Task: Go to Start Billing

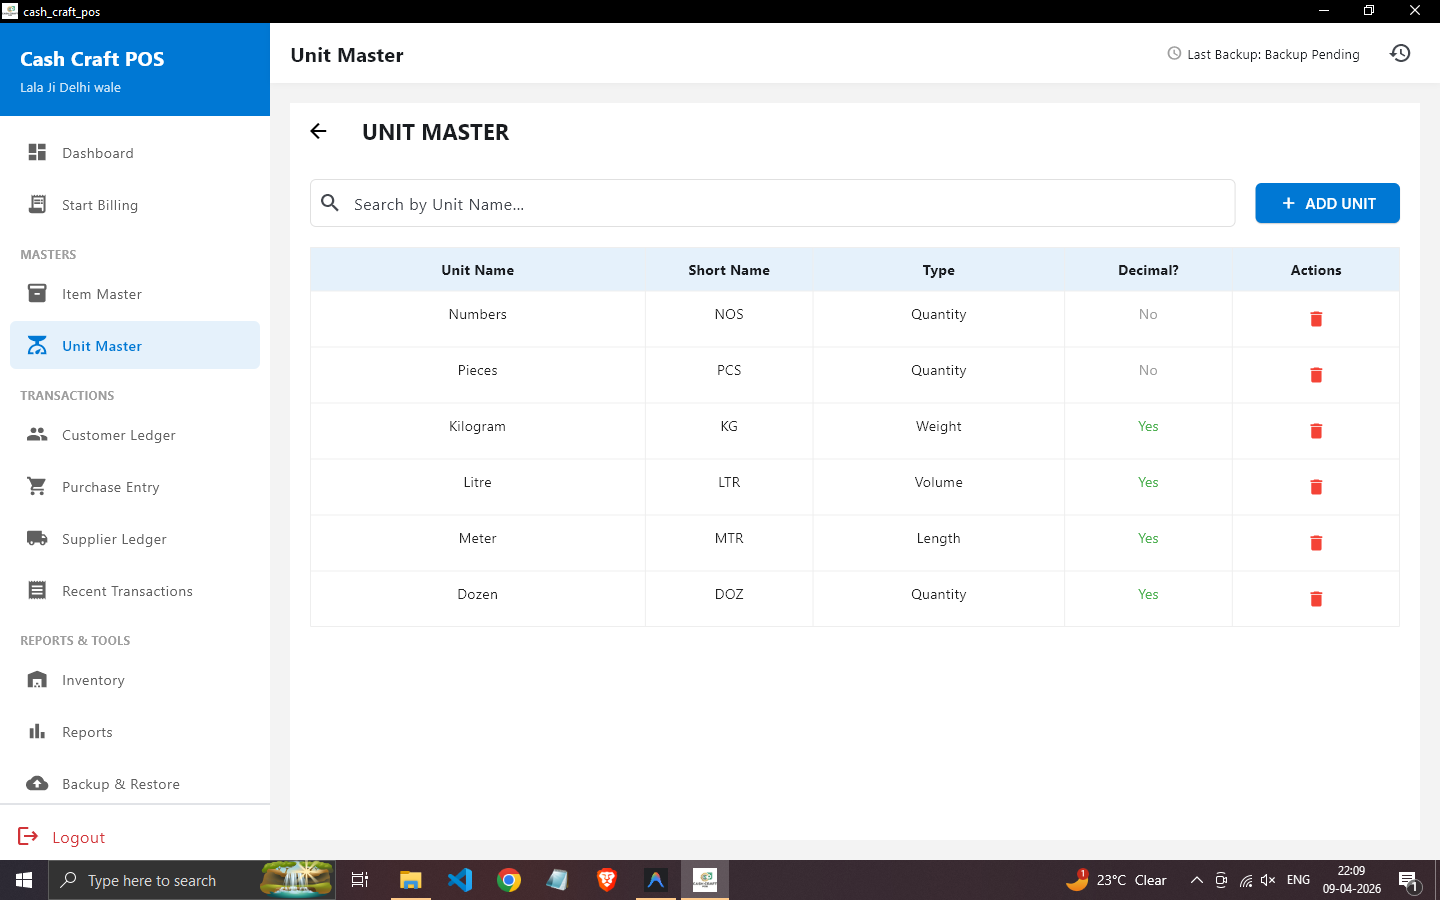Action: click(x=135, y=205)
